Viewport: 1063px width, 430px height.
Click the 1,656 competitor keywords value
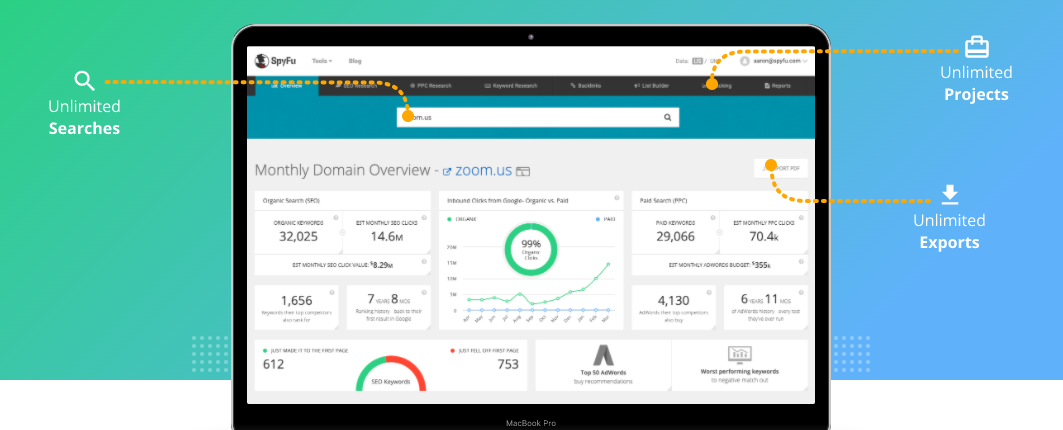(x=296, y=300)
